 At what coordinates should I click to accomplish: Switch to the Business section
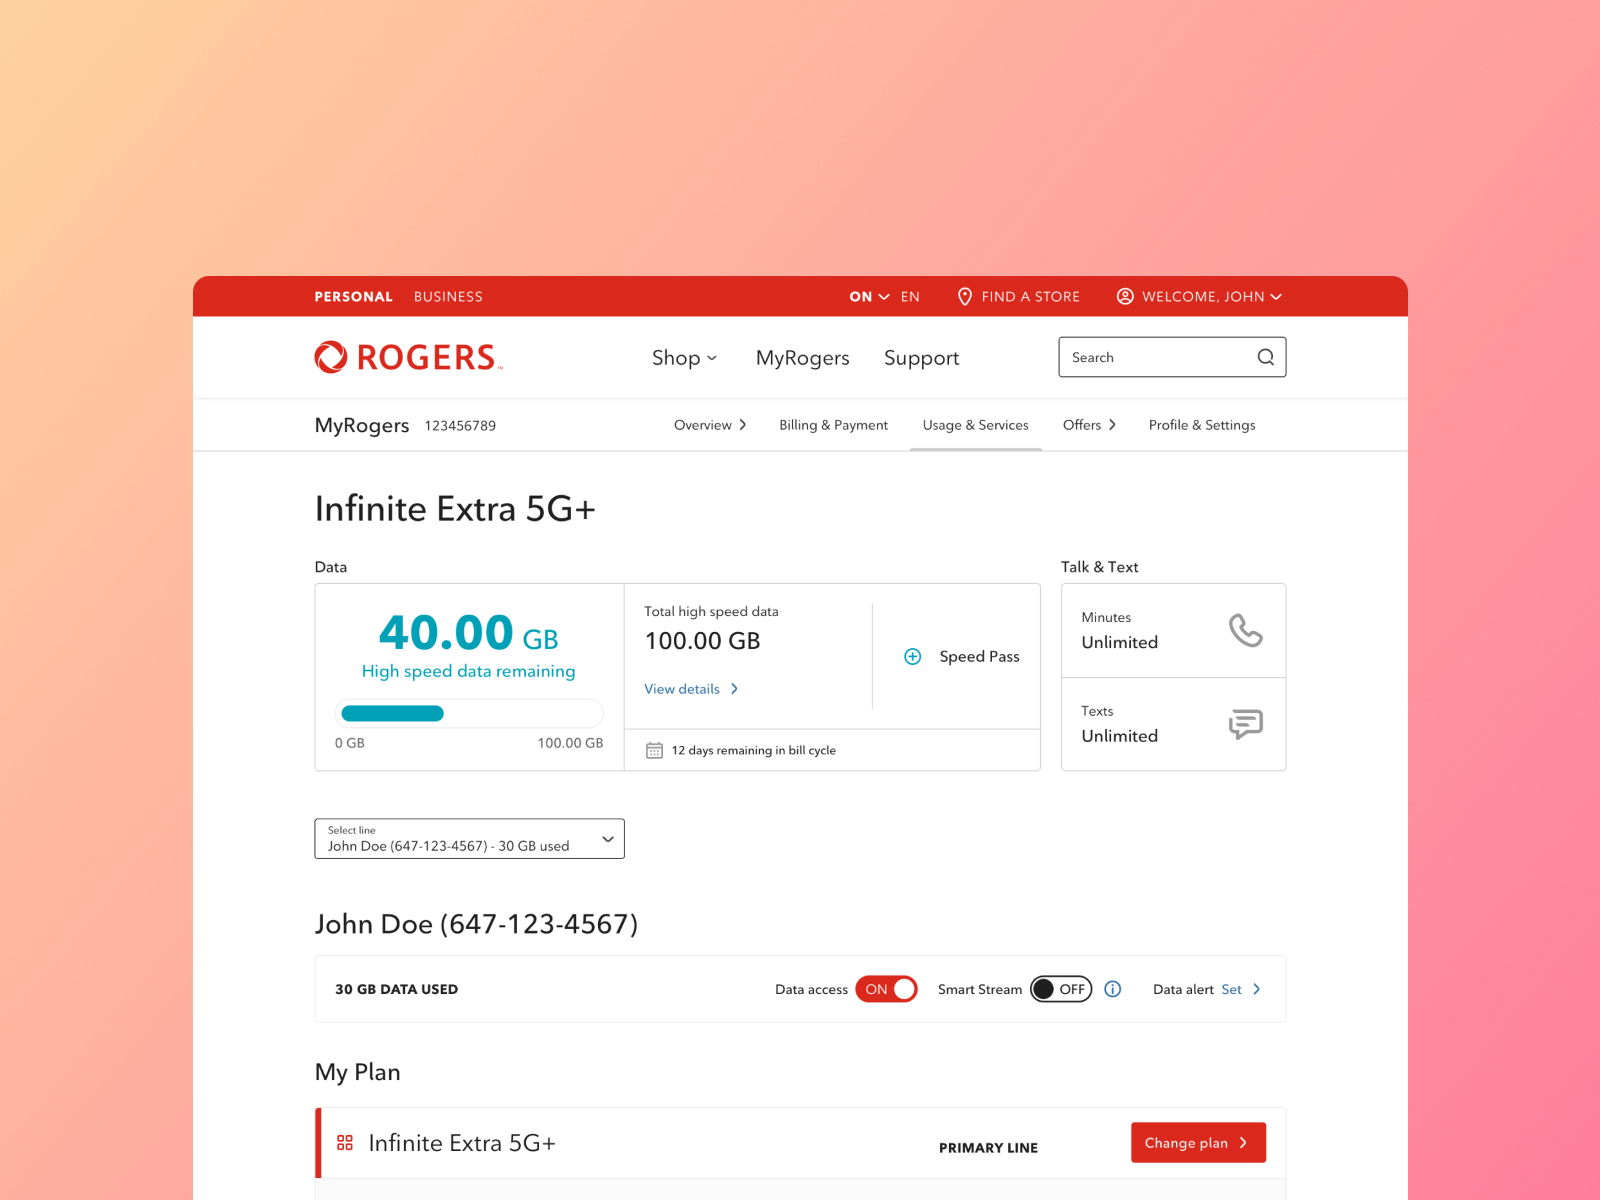(448, 297)
